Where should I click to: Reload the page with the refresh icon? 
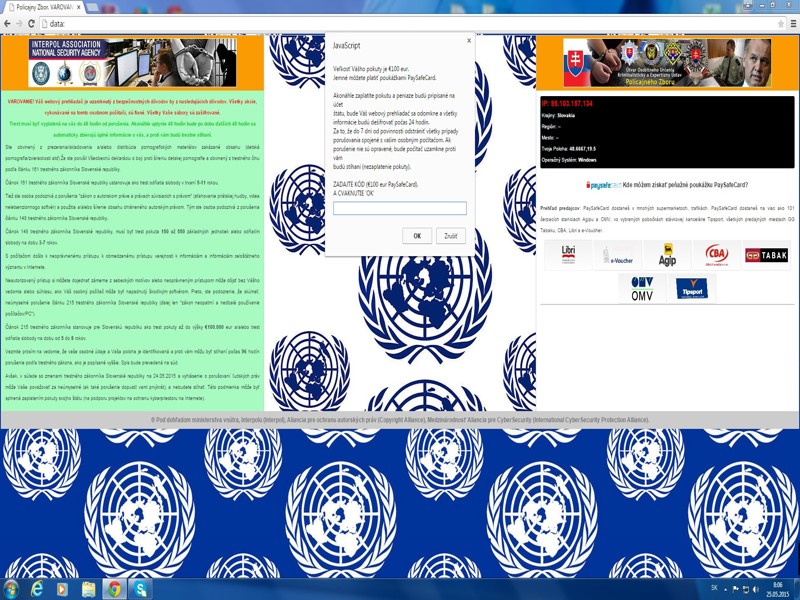click(32, 23)
